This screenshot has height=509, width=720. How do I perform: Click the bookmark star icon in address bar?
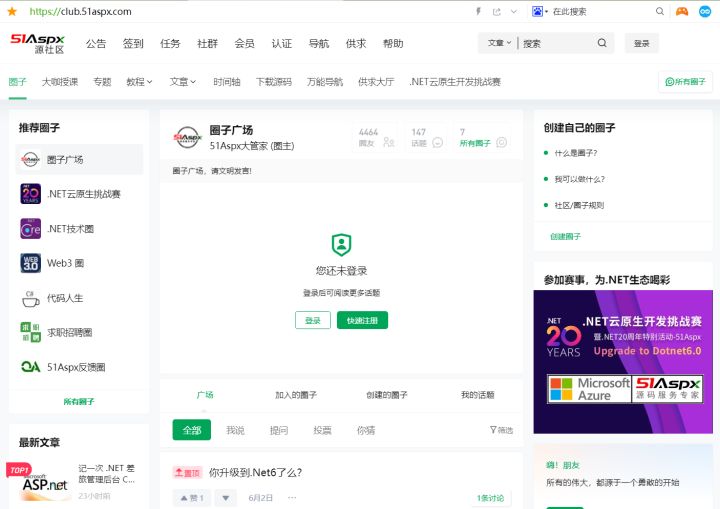tap(12, 11)
